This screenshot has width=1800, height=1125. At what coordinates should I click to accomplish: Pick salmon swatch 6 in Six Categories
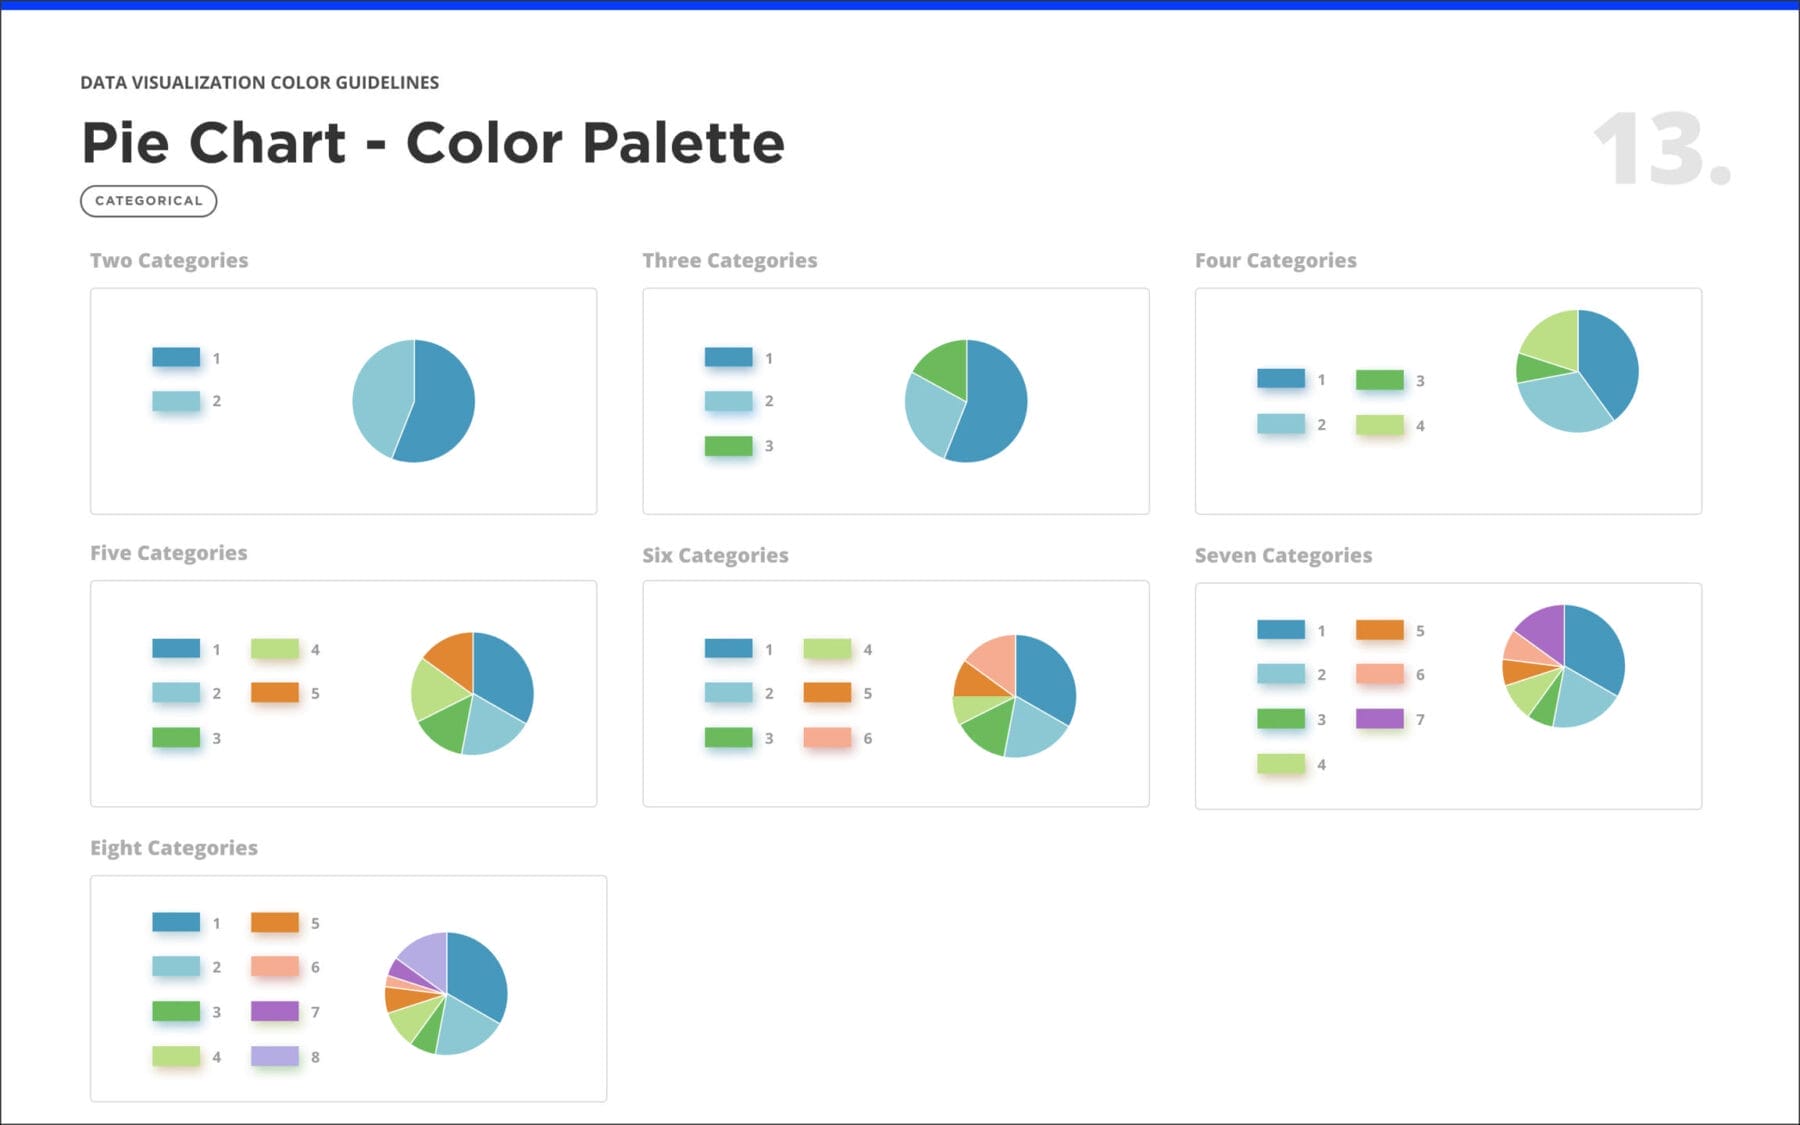(x=827, y=738)
